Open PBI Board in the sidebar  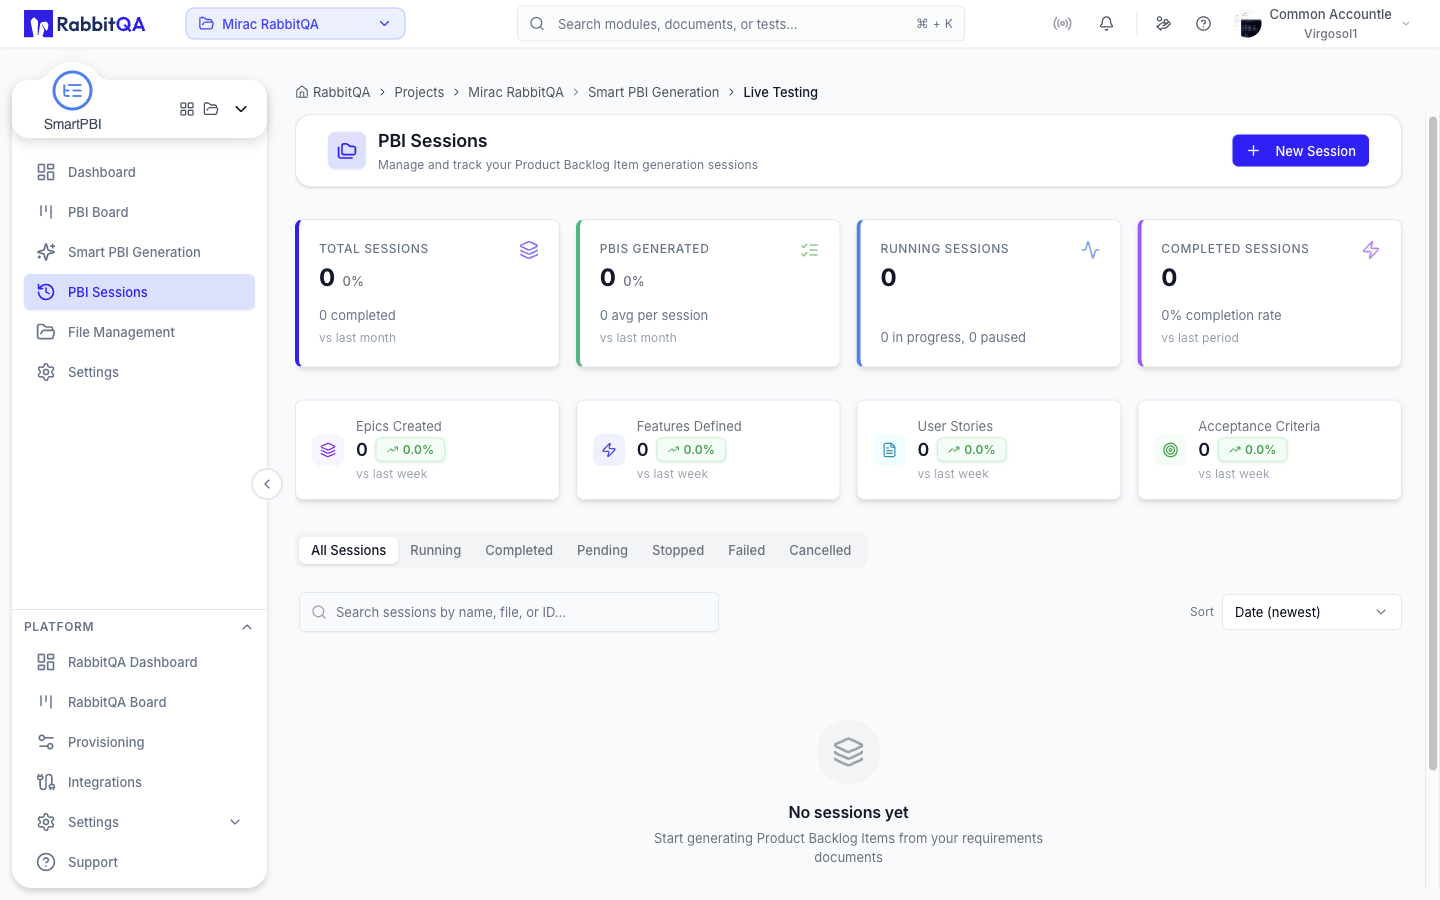139,212
